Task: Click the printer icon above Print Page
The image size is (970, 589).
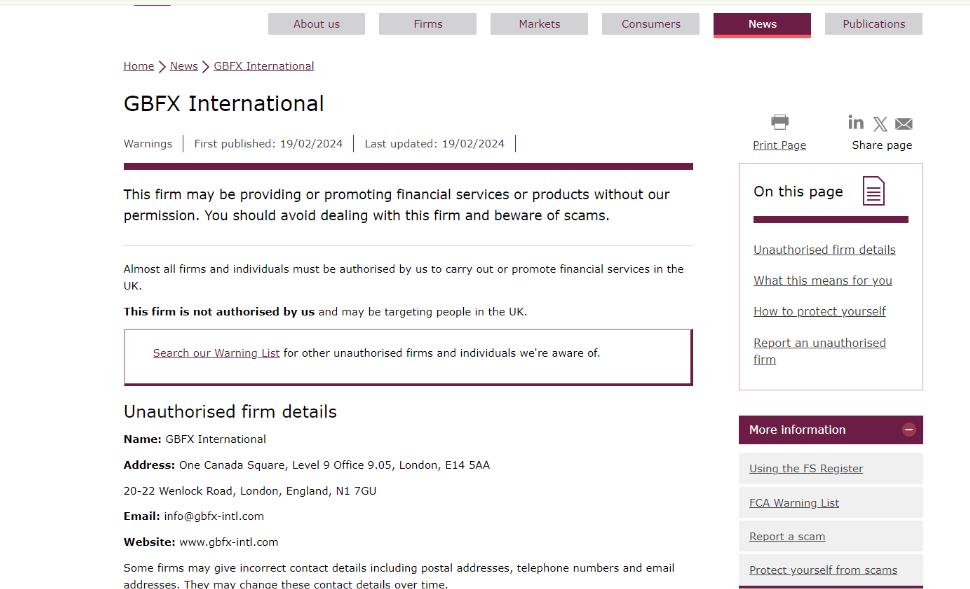Action: (779, 122)
